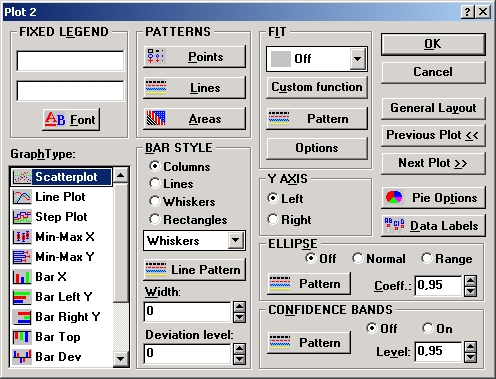Click GraphType list scroll up arrow
The height and width of the screenshot is (379, 496).
click(x=120, y=175)
